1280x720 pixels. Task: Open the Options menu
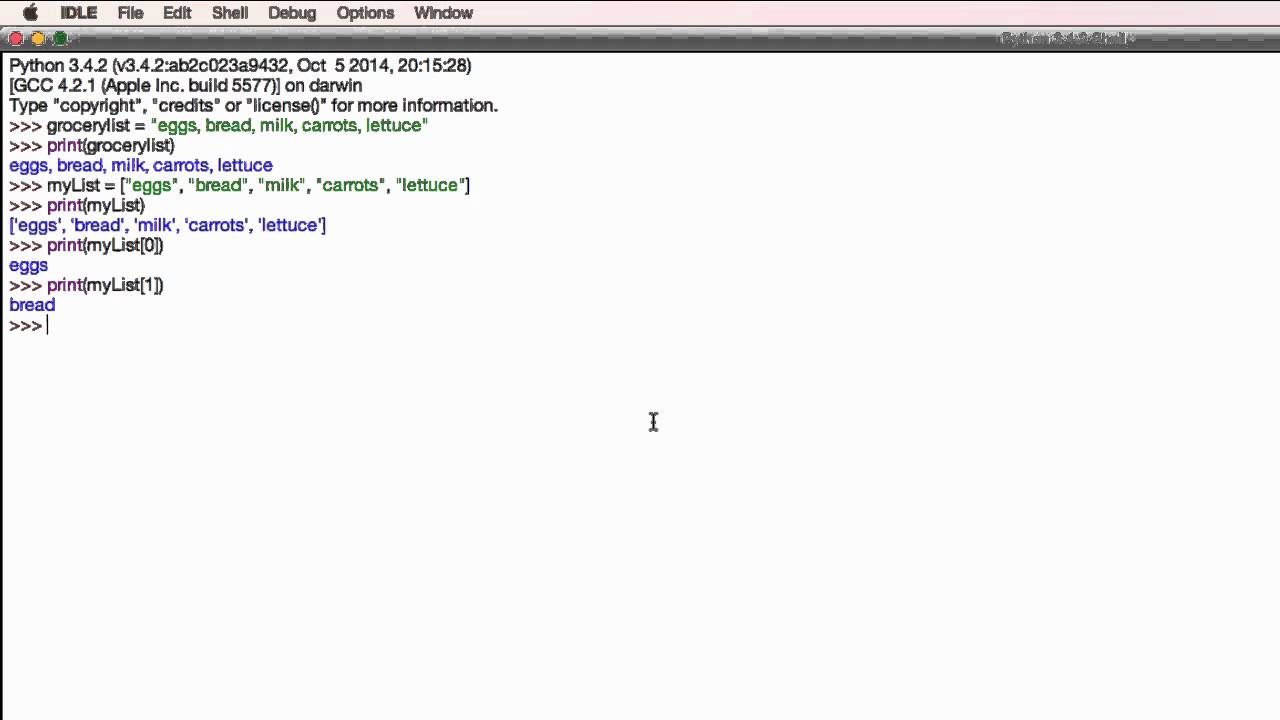point(365,13)
